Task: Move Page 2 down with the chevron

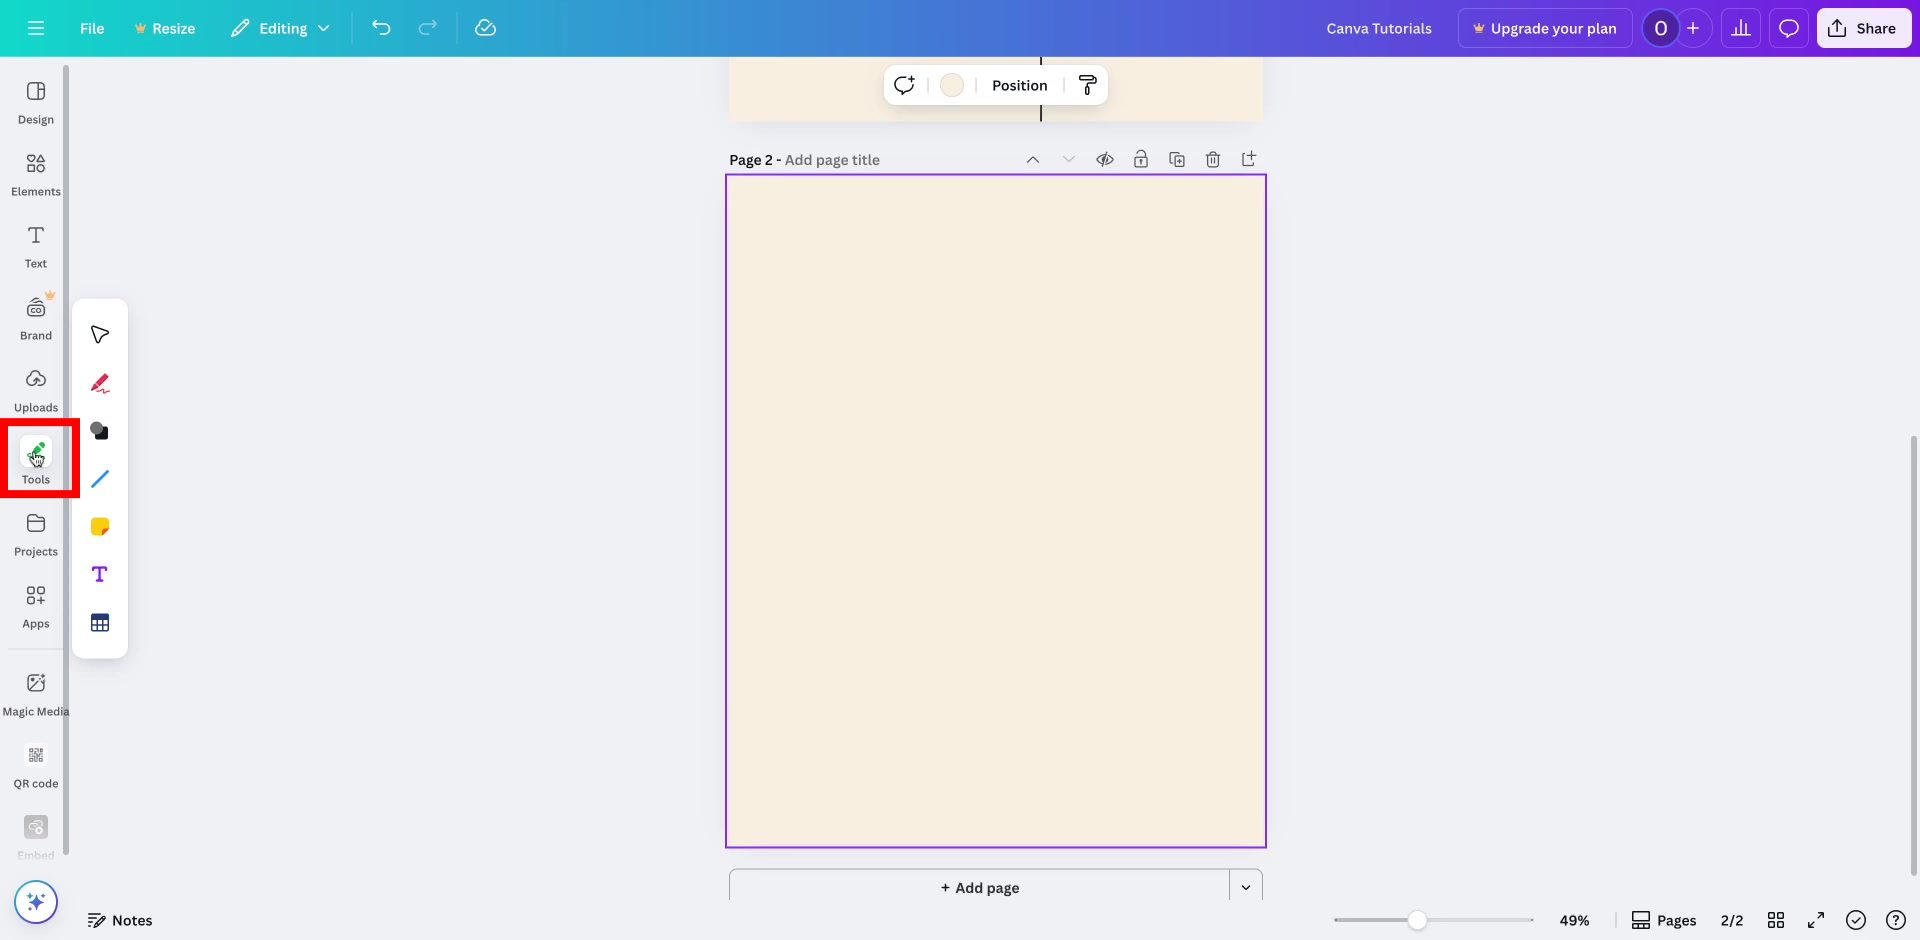Action: pyautogui.click(x=1069, y=159)
